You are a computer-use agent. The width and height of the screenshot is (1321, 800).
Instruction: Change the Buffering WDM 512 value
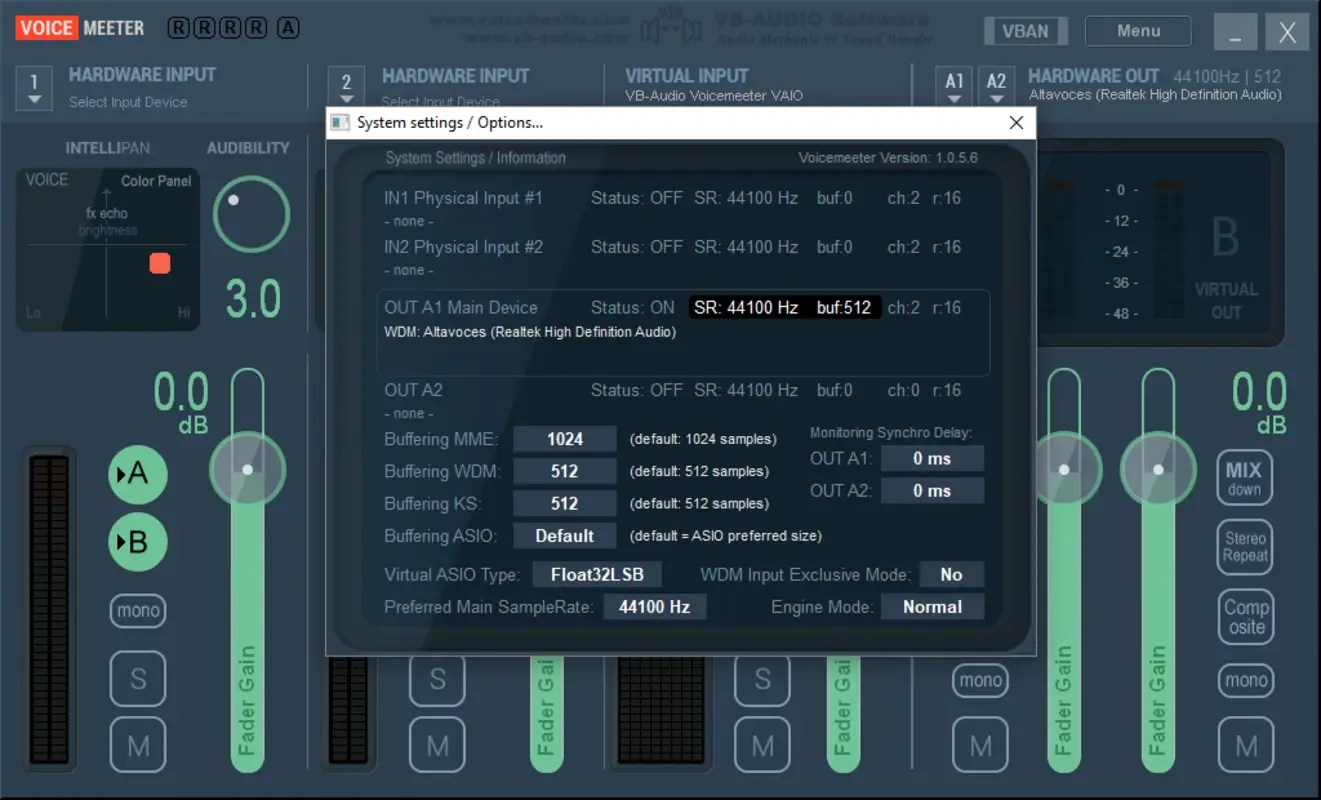[x=565, y=470]
